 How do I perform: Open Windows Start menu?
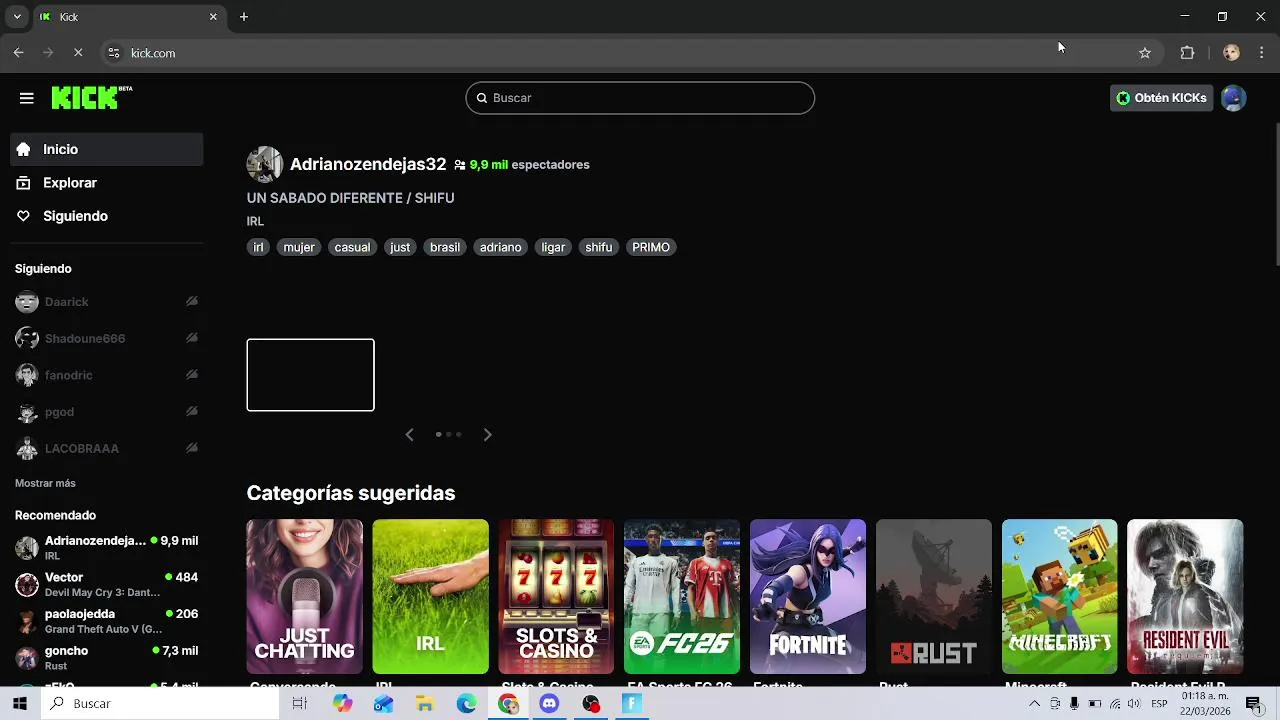pos(20,704)
